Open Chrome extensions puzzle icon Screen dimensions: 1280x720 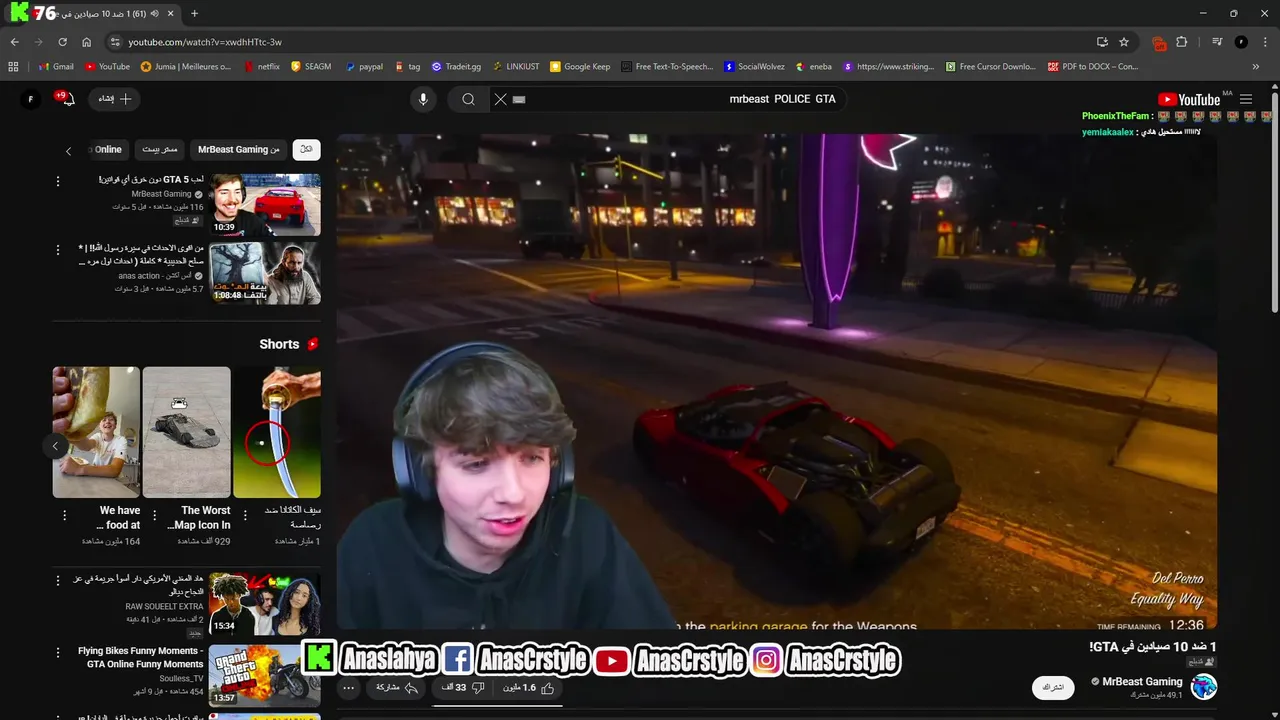(x=1182, y=42)
